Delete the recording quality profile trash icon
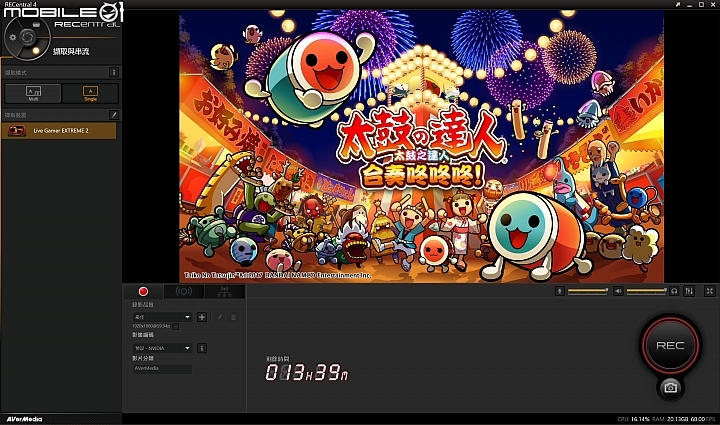The width and height of the screenshot is (720, 425). click(233, 317)
